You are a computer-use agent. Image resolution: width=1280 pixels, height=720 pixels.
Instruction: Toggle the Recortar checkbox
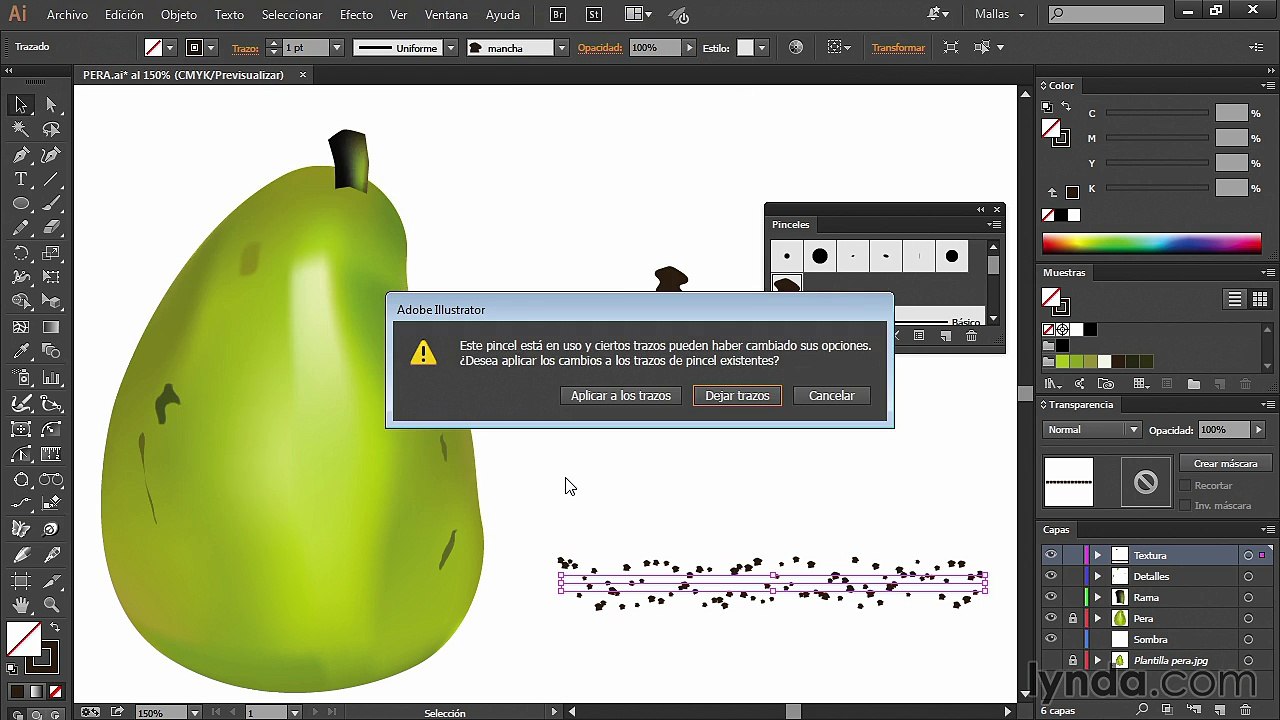1185,485
